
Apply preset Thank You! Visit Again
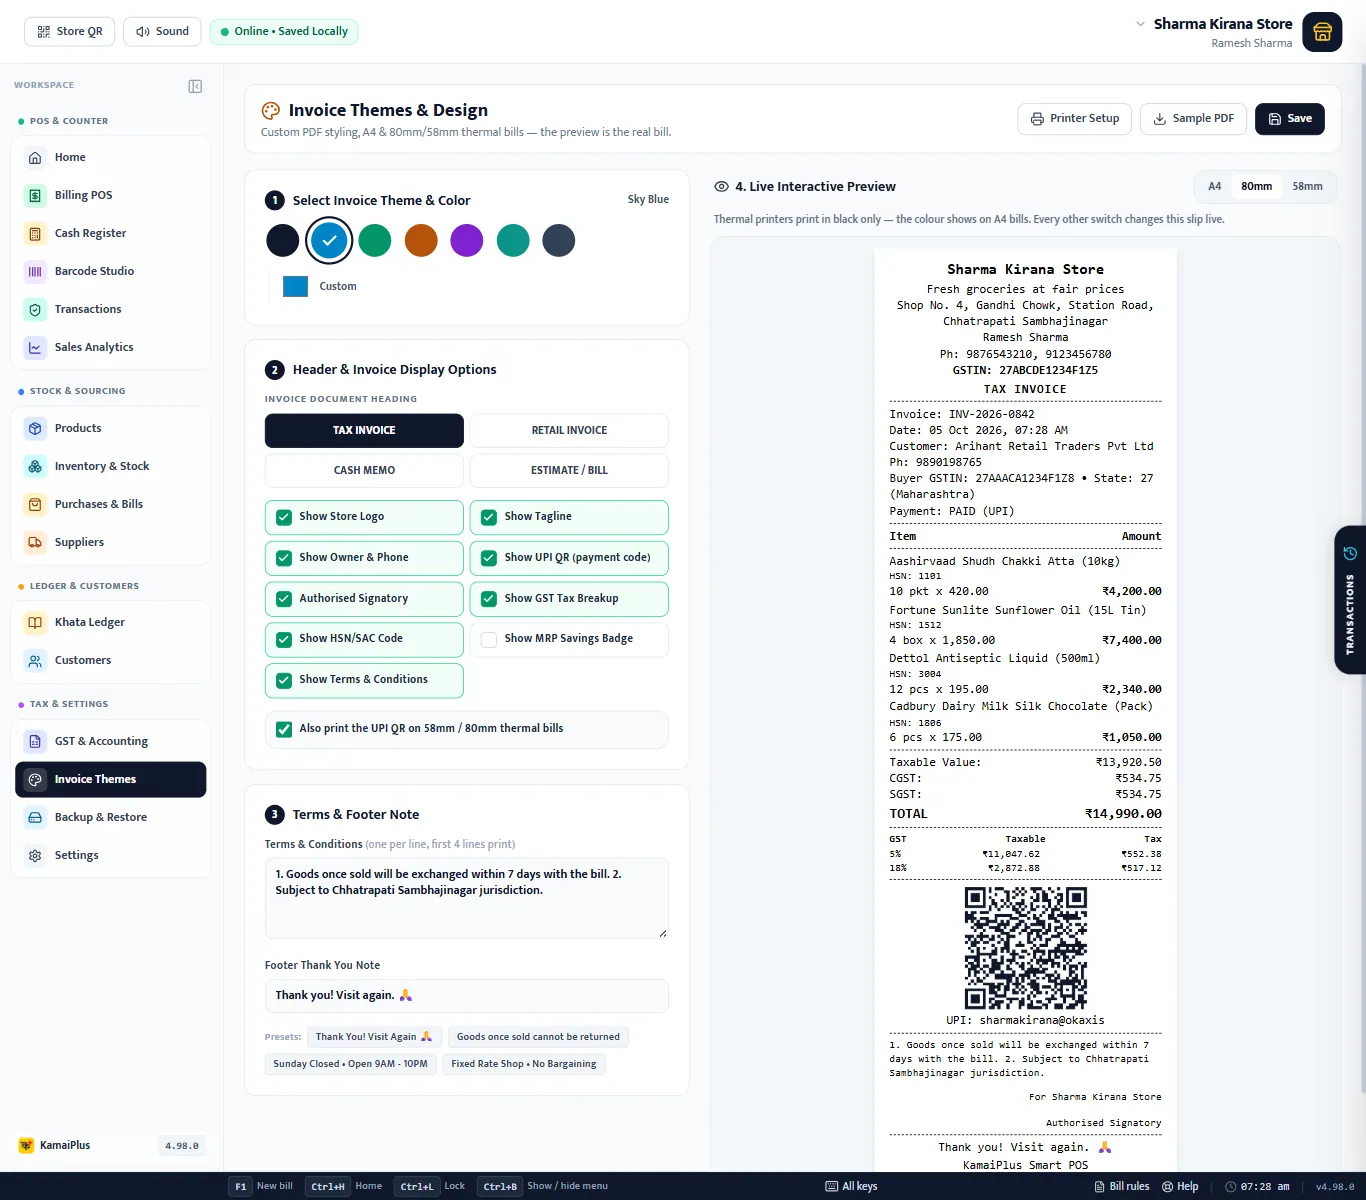[373, 1037]
